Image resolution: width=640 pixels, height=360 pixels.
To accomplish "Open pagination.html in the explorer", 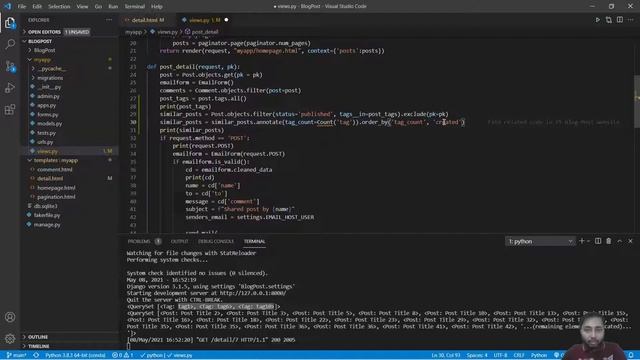I will (x=69, y=197).
